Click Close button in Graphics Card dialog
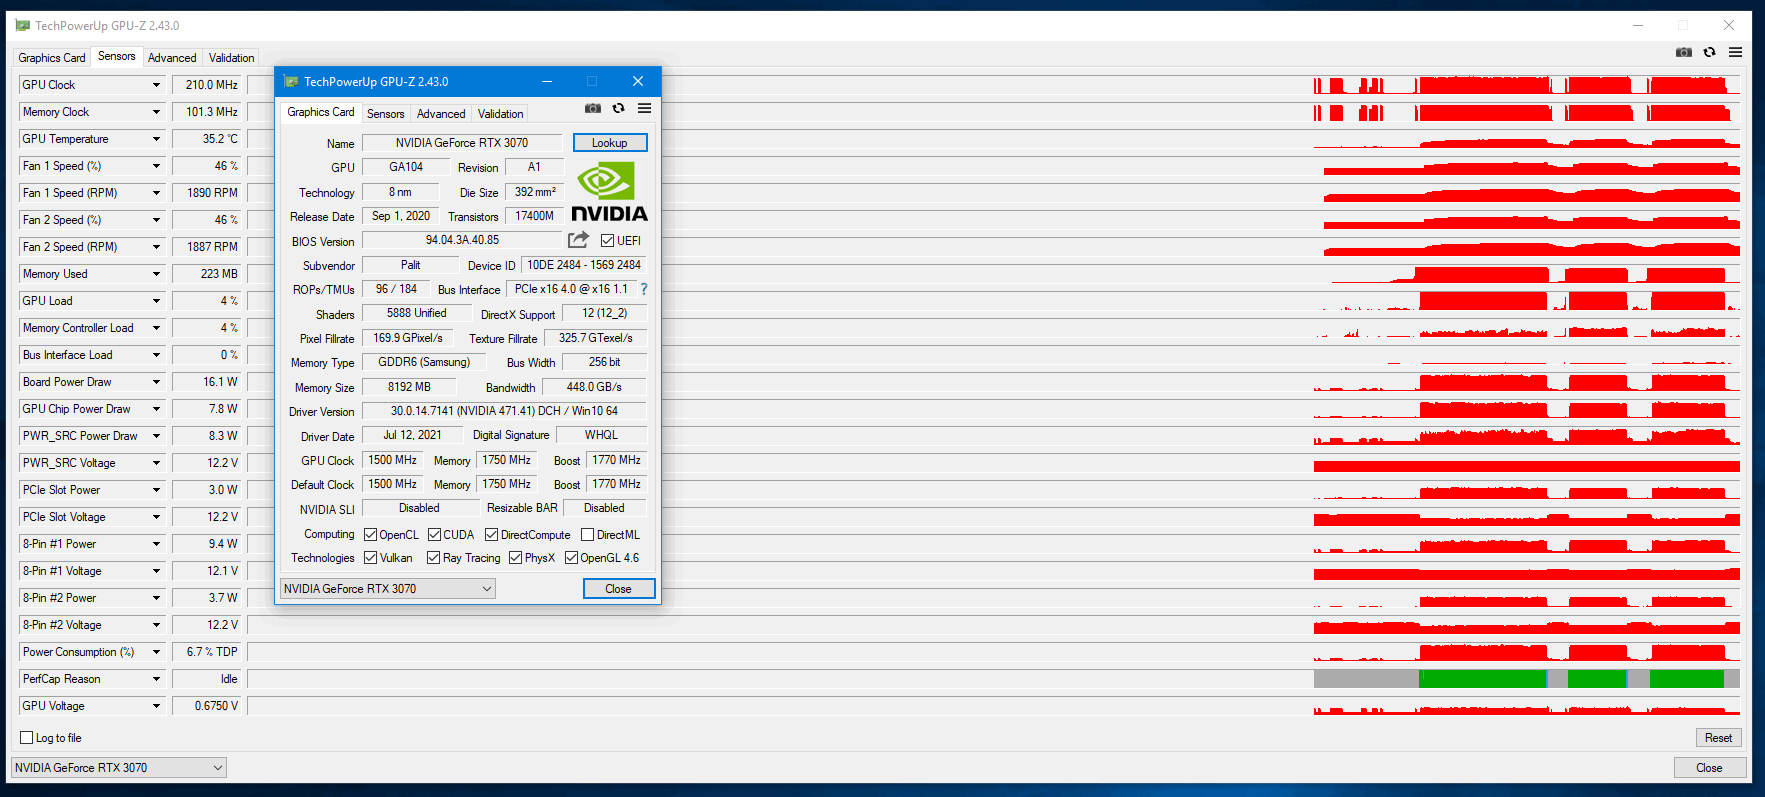The image size is (1765, 797). click(619, 589)
